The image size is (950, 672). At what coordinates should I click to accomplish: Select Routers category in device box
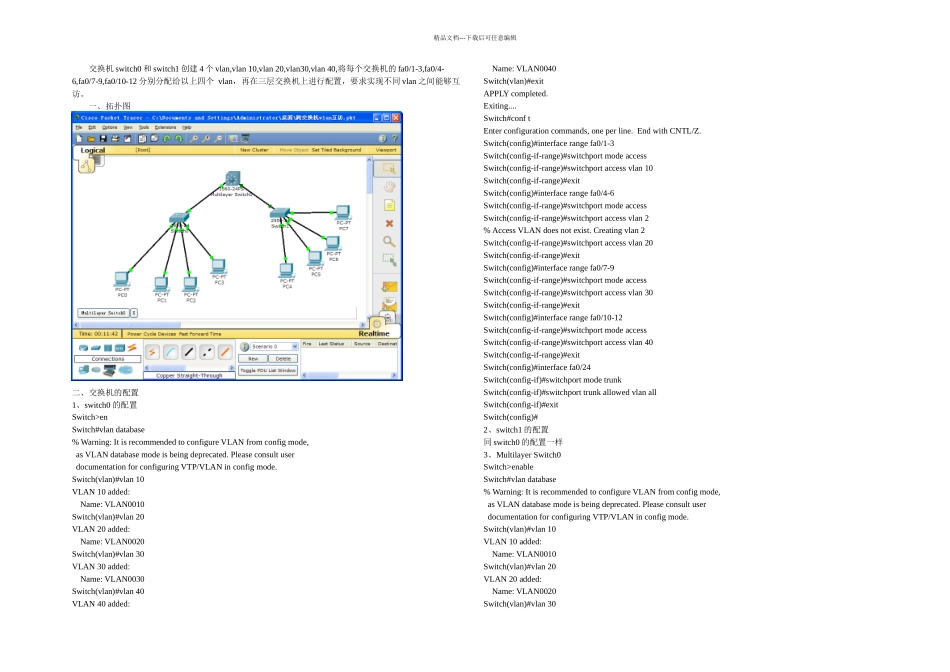coord(83,348)
